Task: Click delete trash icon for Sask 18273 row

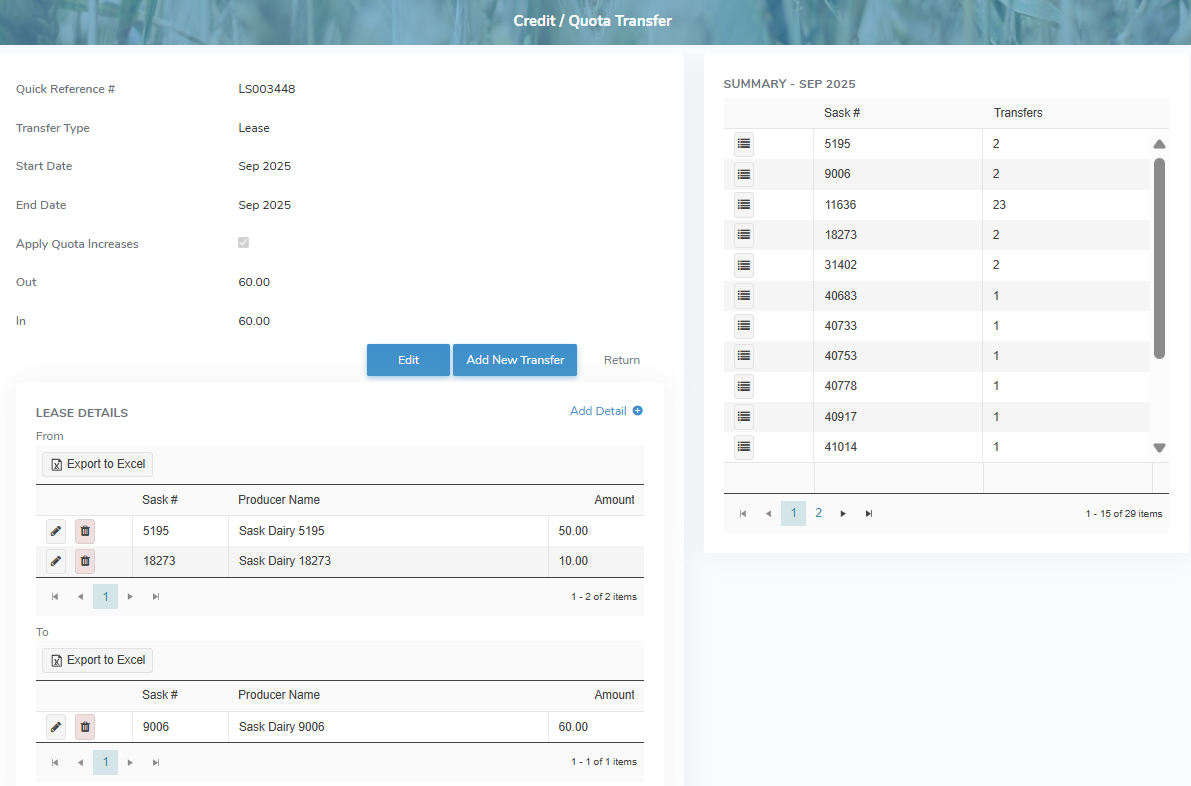Action: [x=85, y=561]
